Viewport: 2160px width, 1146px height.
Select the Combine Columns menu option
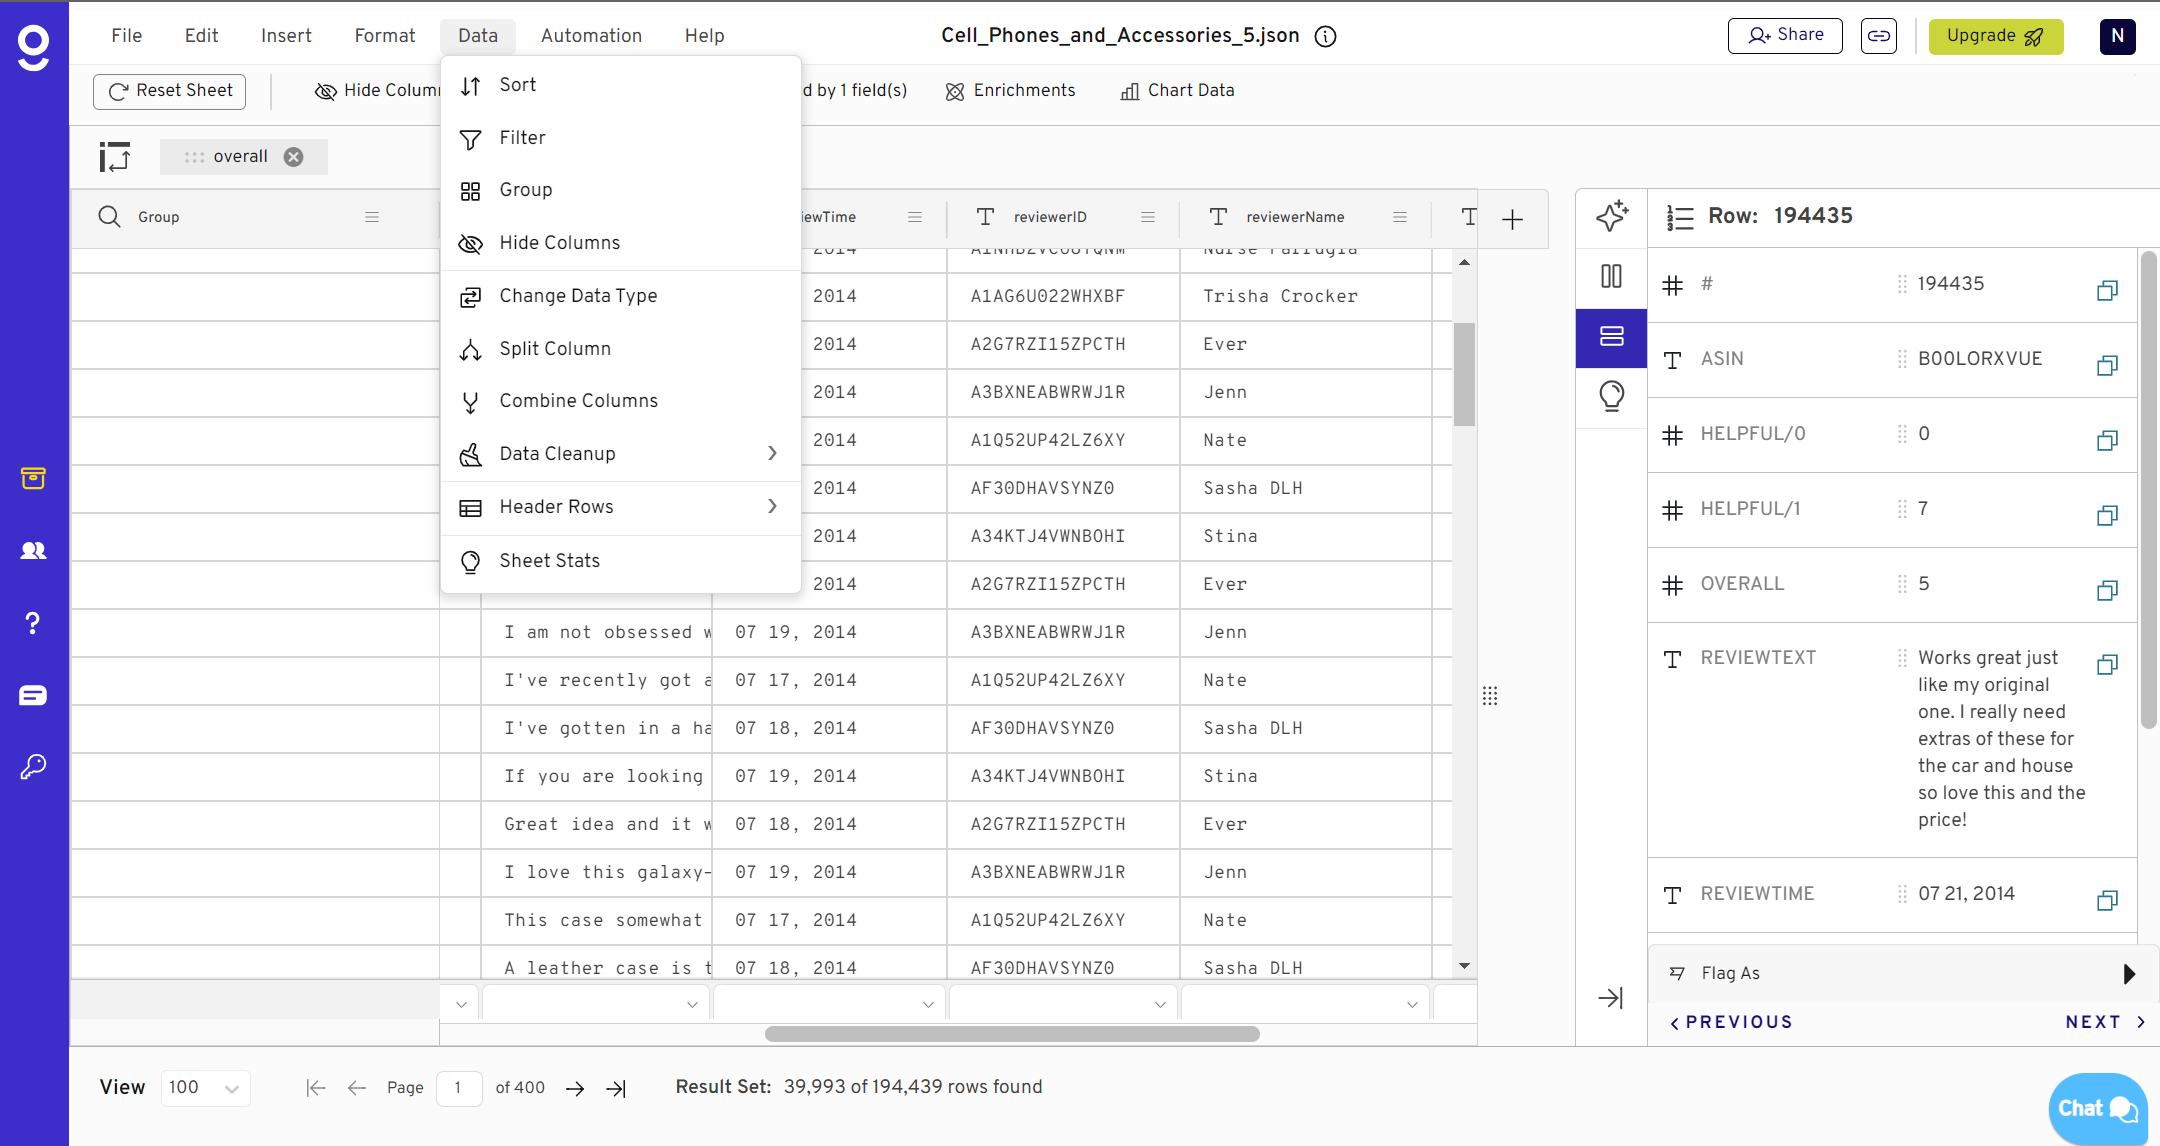(580, 402)
